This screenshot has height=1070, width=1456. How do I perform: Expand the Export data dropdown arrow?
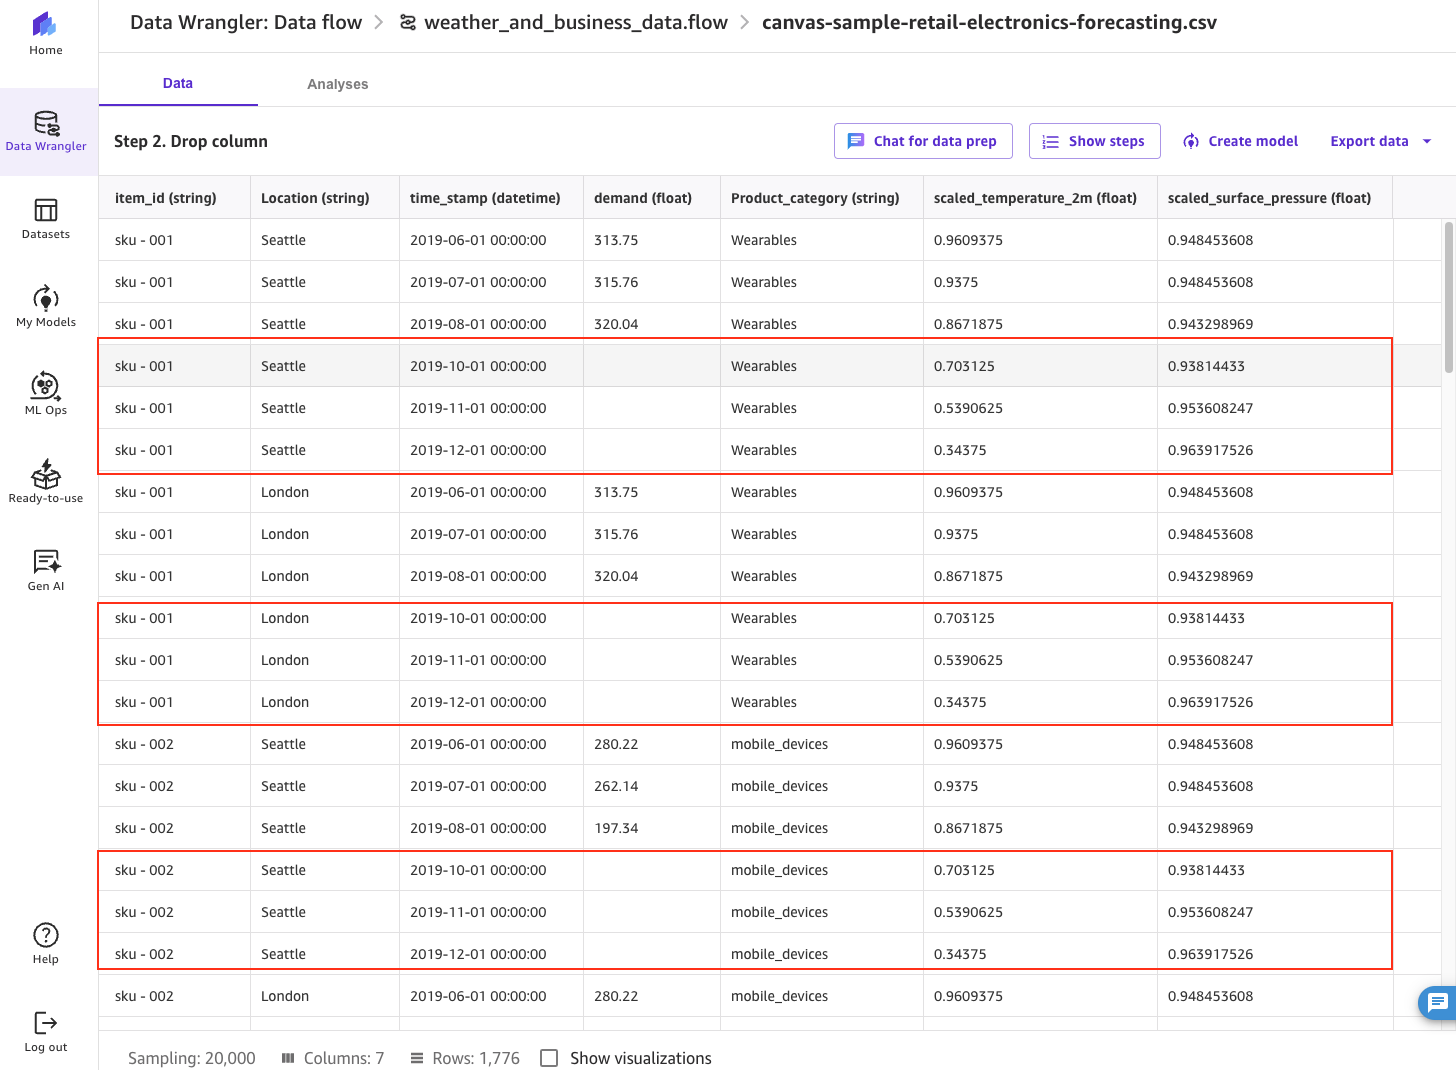[x=1427, y=141]
